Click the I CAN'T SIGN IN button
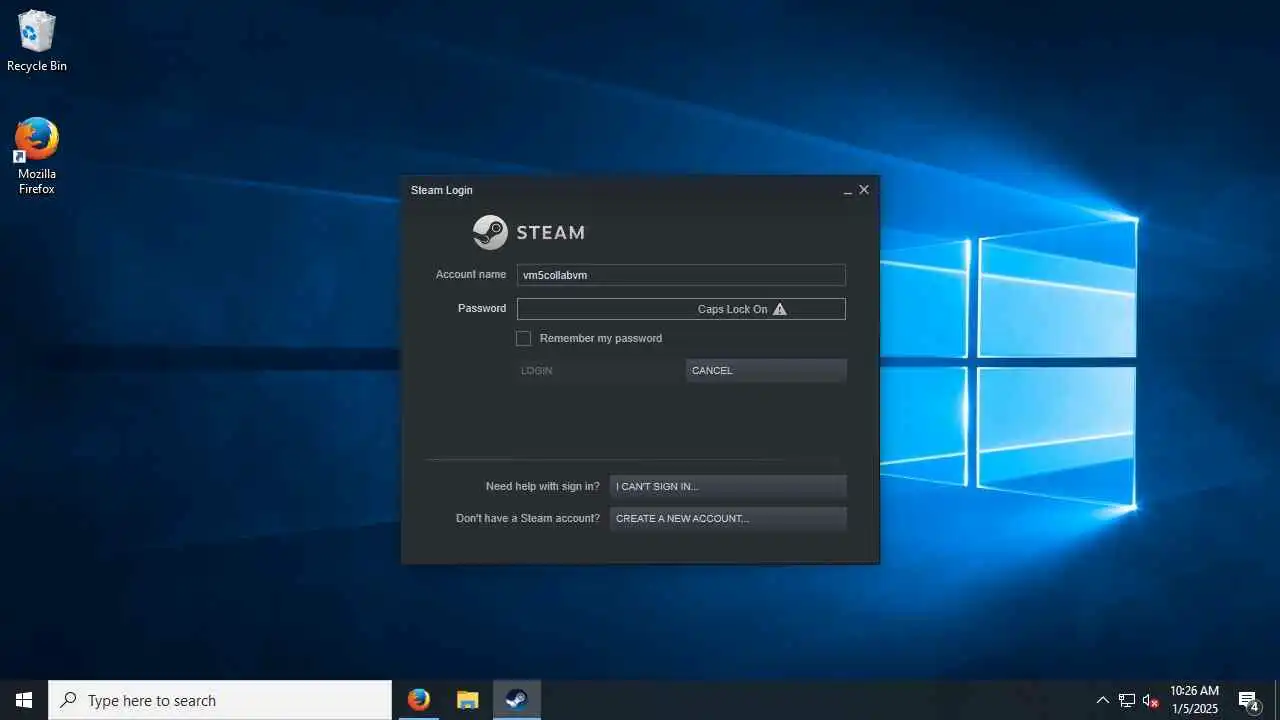The height and width of the screenshot is (720, 1280). click(728, 486)
